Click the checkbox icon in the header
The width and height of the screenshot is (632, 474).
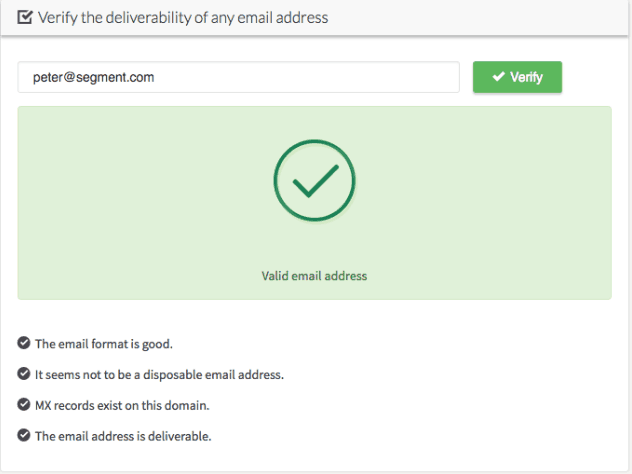25,17
